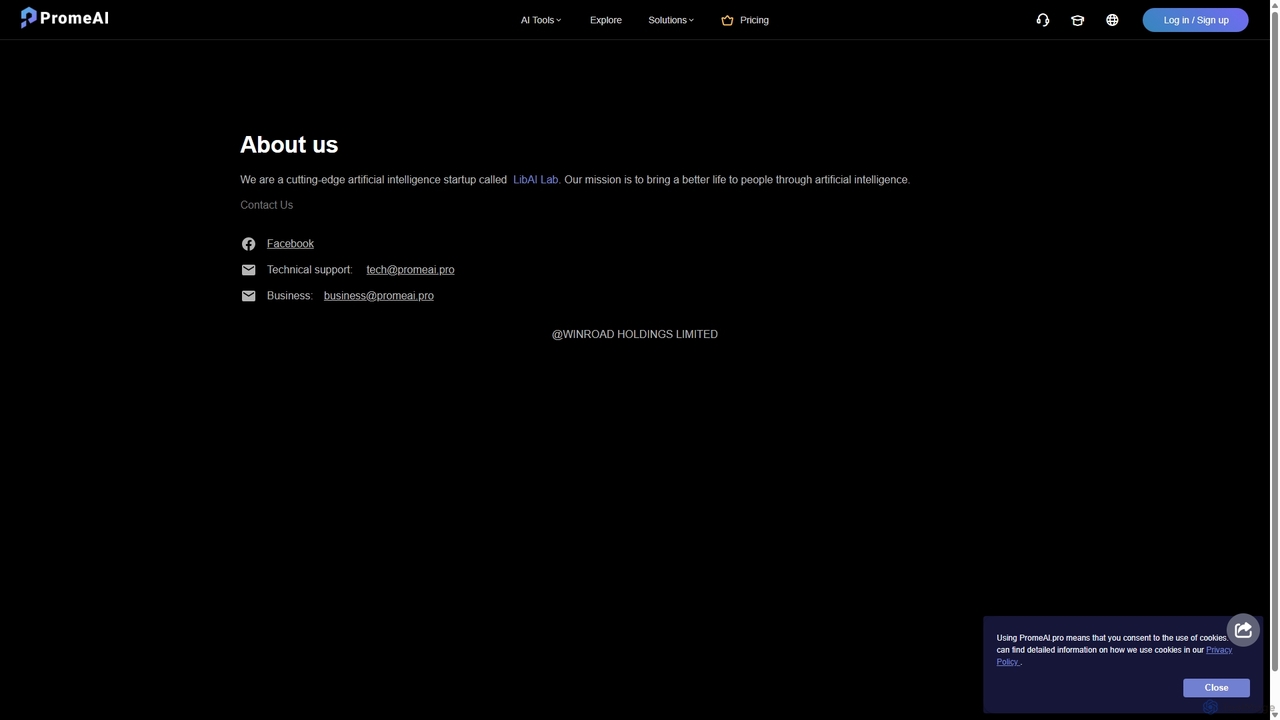The image size is (1280, 720).
Task: Click the floating share arrow icon
Action: (1243, 630)
